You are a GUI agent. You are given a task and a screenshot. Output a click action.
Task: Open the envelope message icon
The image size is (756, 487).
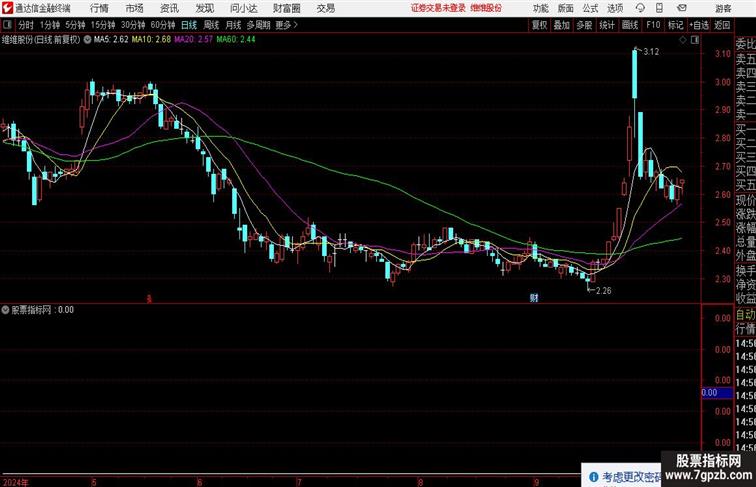(682, 8)
